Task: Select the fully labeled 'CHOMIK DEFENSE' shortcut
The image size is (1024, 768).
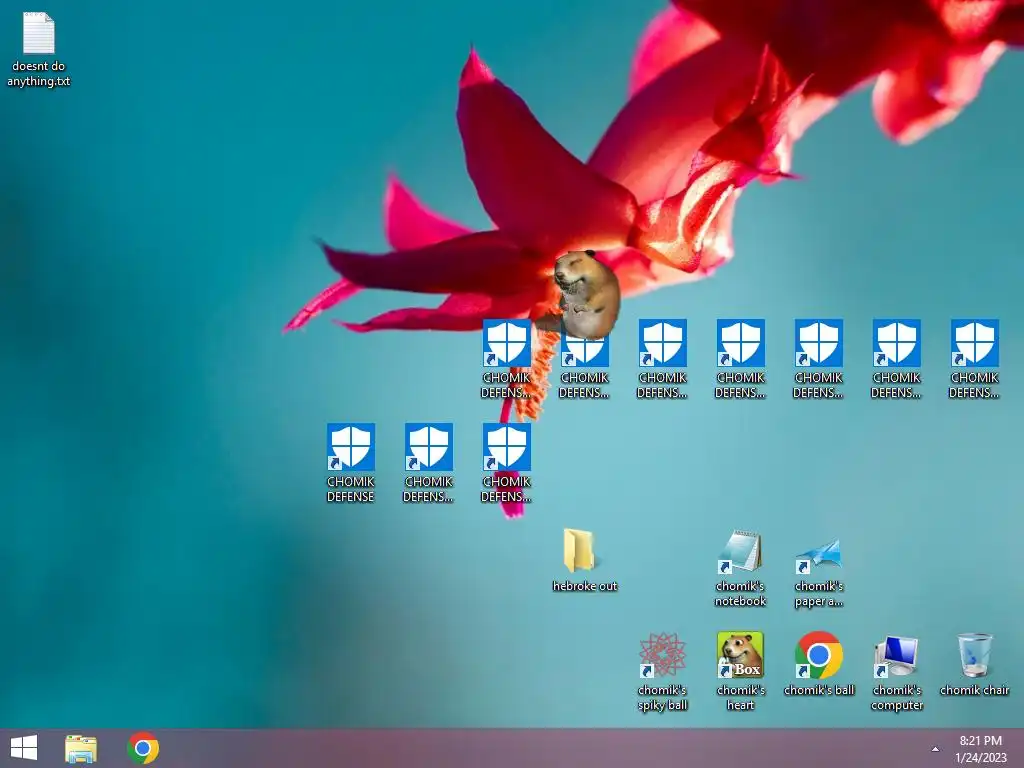Action: click(x=351, y=463)
